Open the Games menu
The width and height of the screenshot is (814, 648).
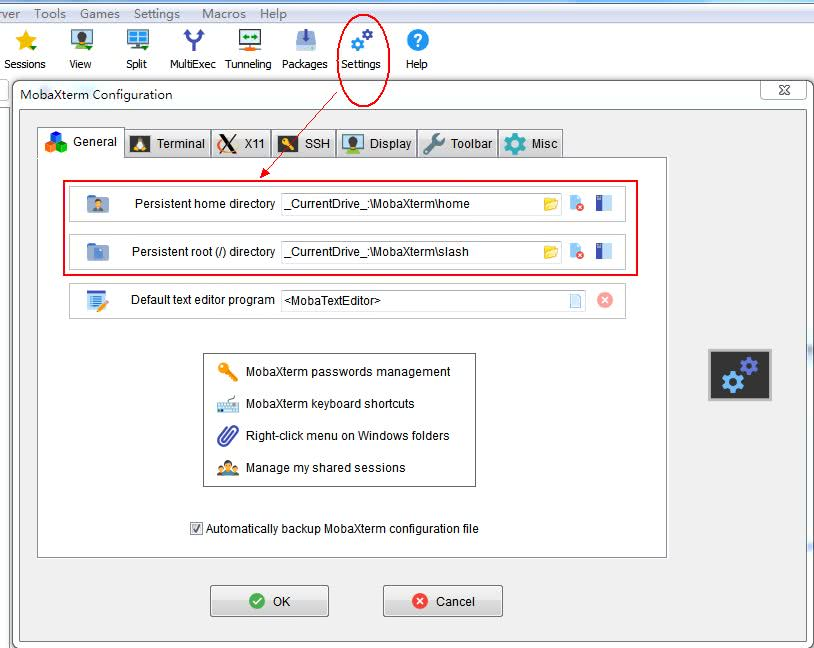tap(100, 14)
